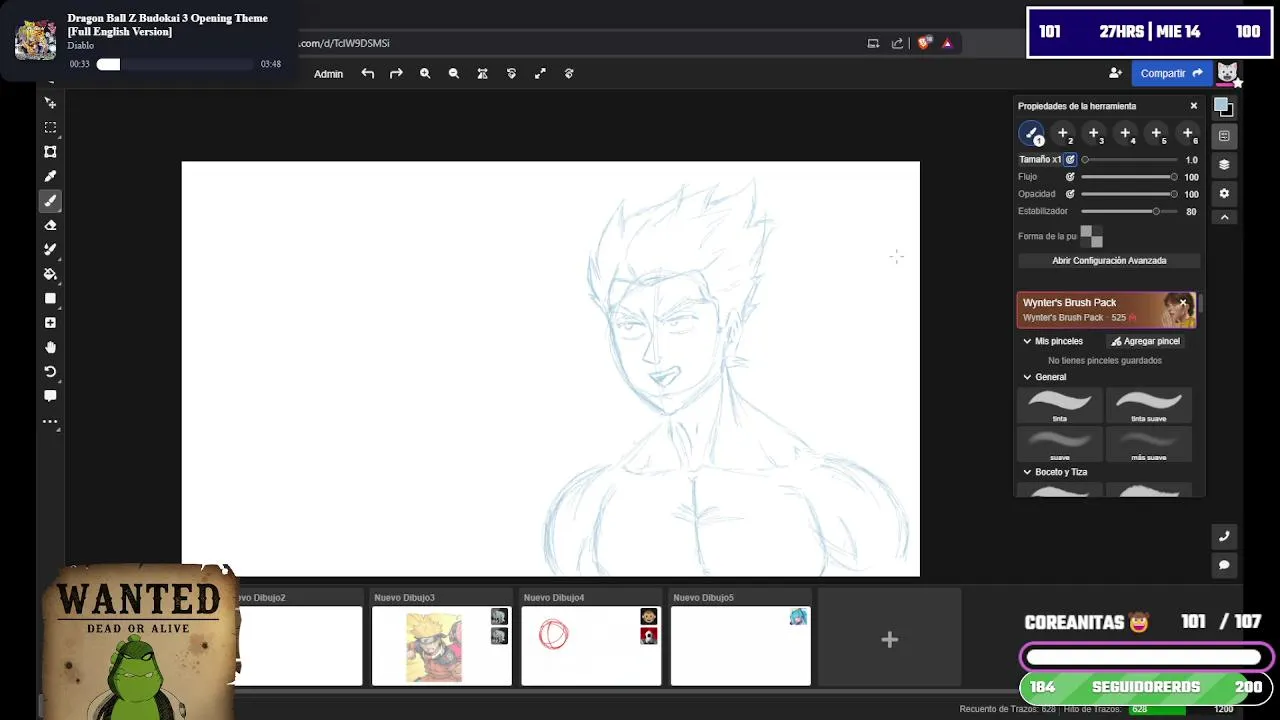1280x720 pixels.
Task: Collapse the General brushes section
Action: tap(1027, 377)
